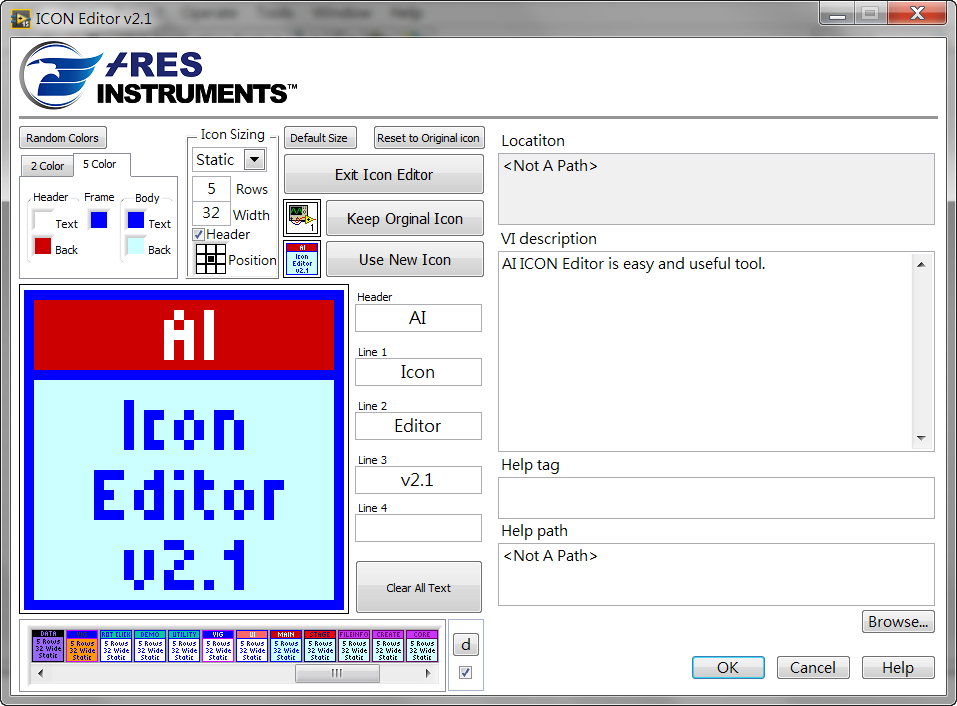
Task: Click the Keep Orginal Icon button
Action: coord(405,218)
